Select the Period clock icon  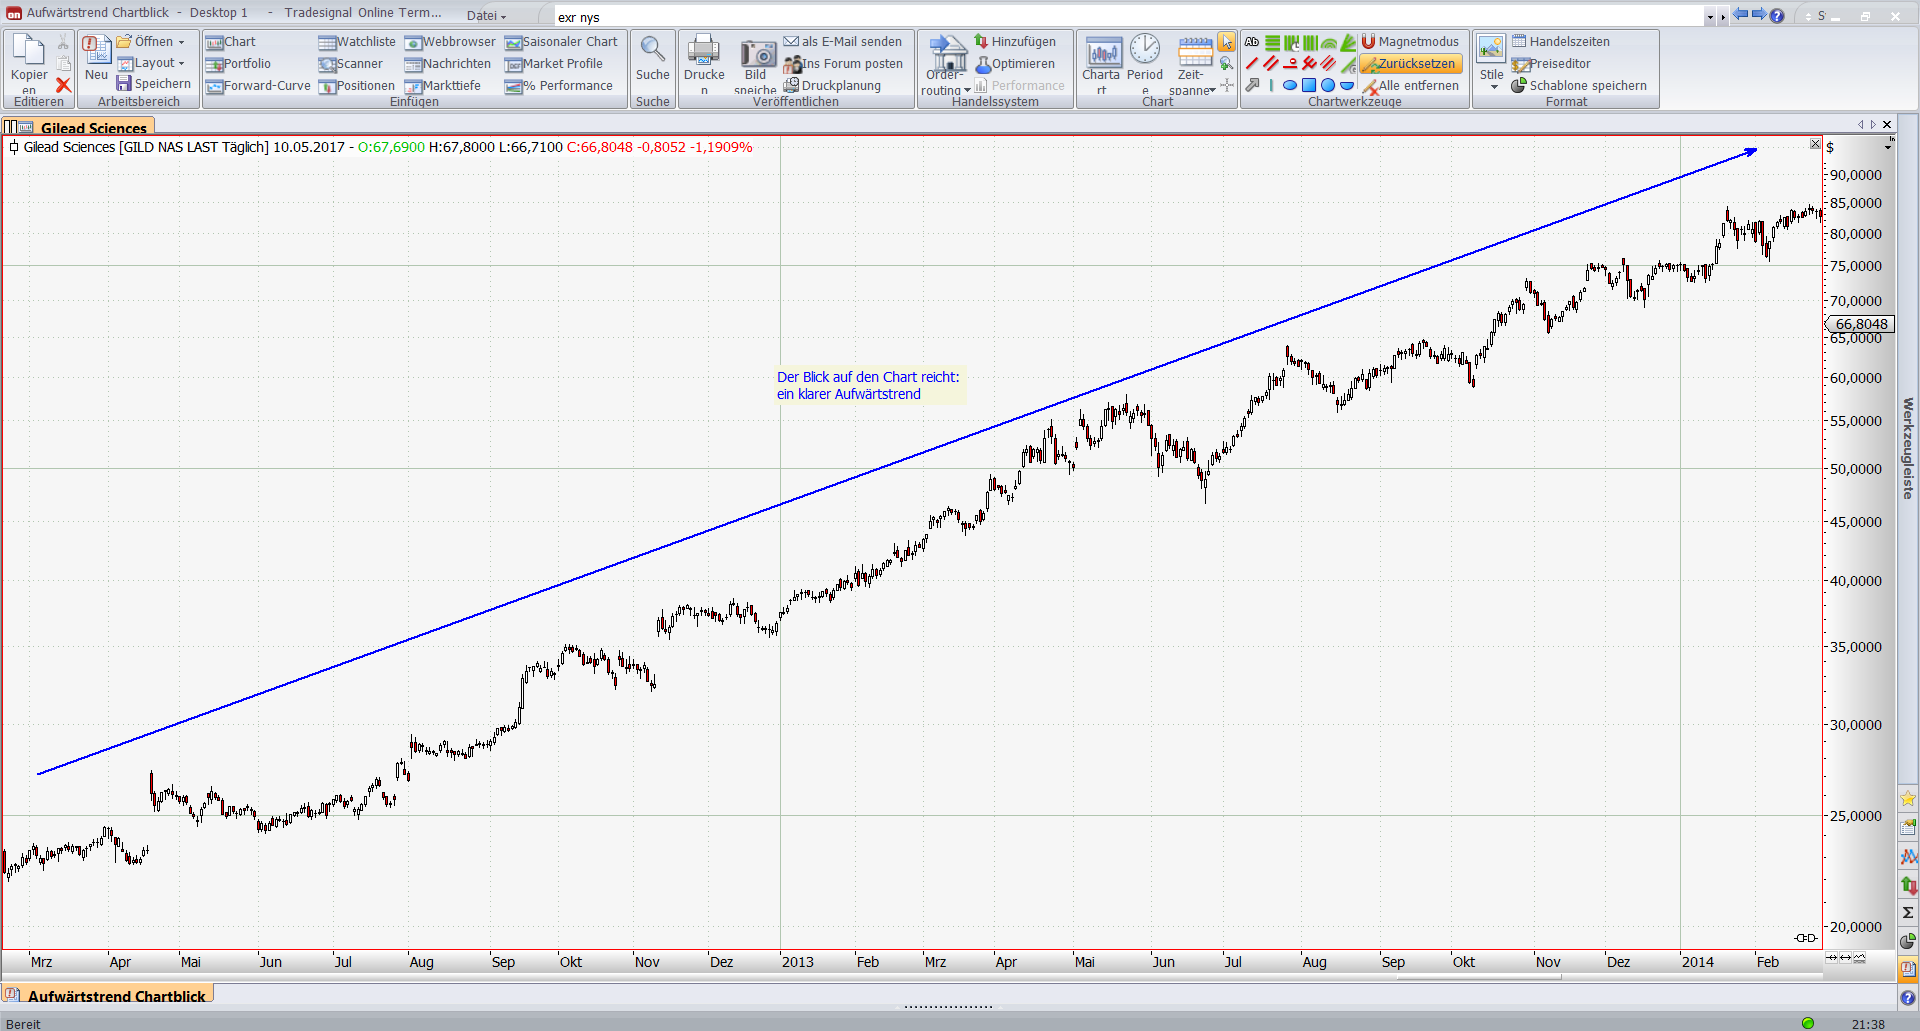coord(1145,50)
